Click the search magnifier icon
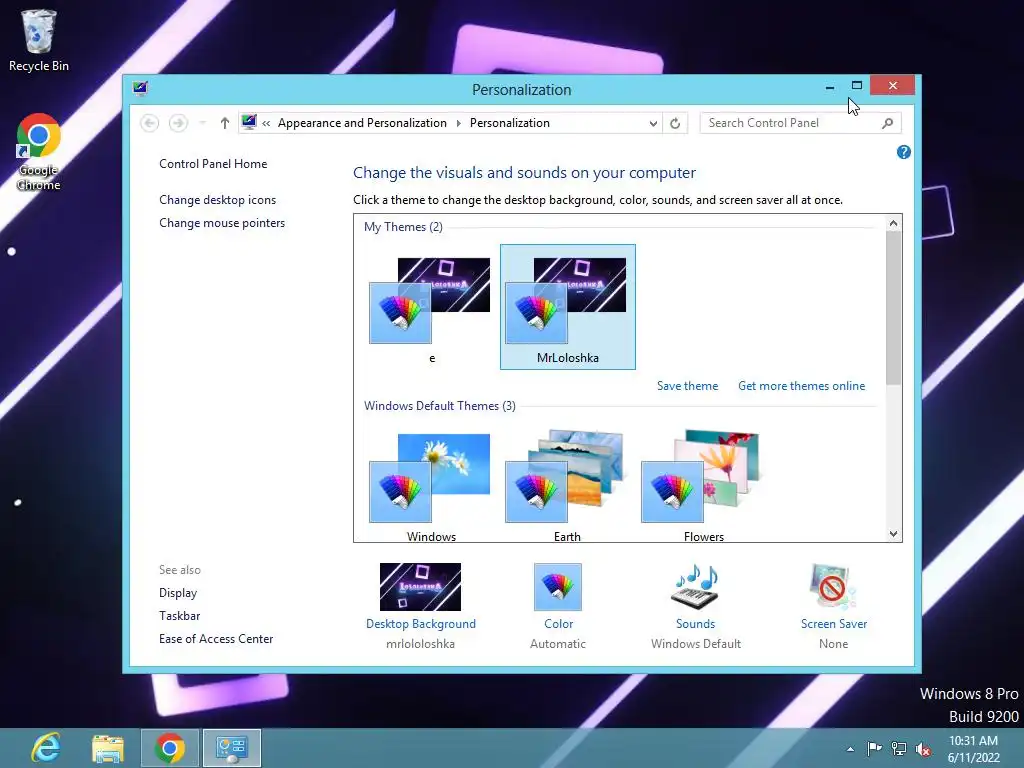 887,123
